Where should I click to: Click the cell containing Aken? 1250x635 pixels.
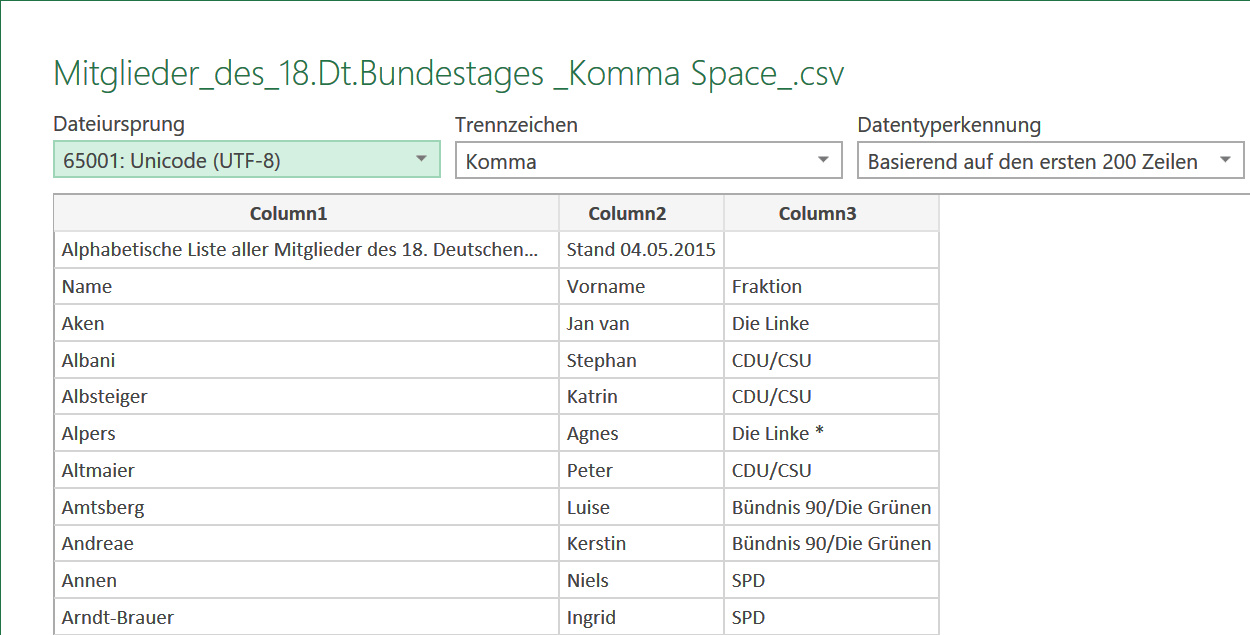306,323
